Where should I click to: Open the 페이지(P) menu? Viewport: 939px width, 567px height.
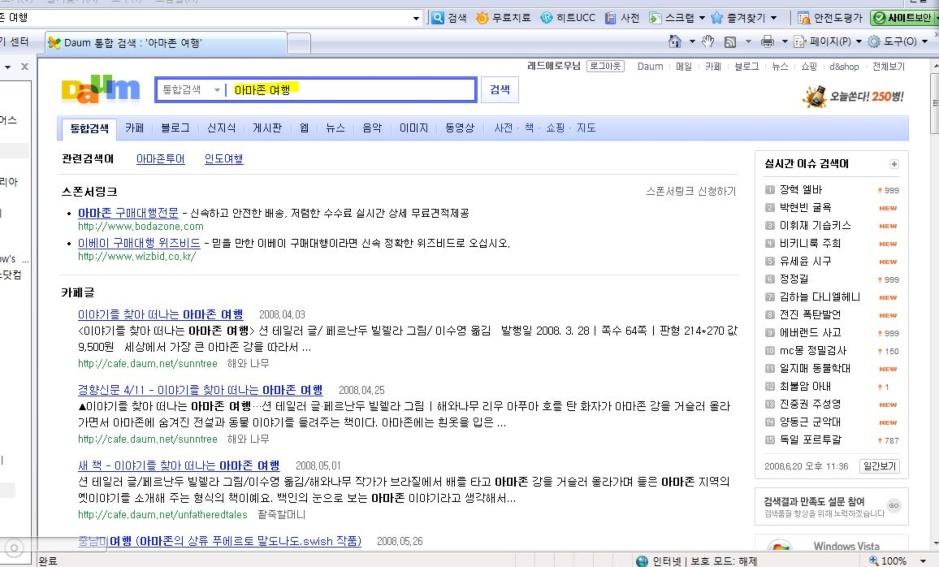pyautogui.click(x=827, y=41)
